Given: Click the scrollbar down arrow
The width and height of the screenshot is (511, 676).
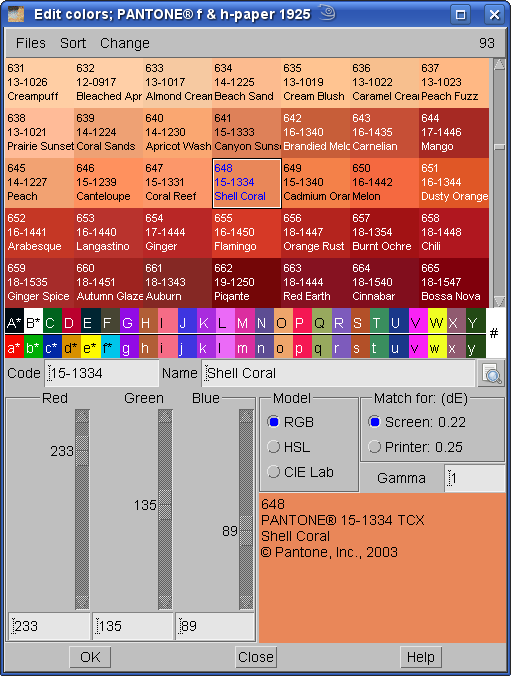Looking at the screenshot, I should 499,301.
